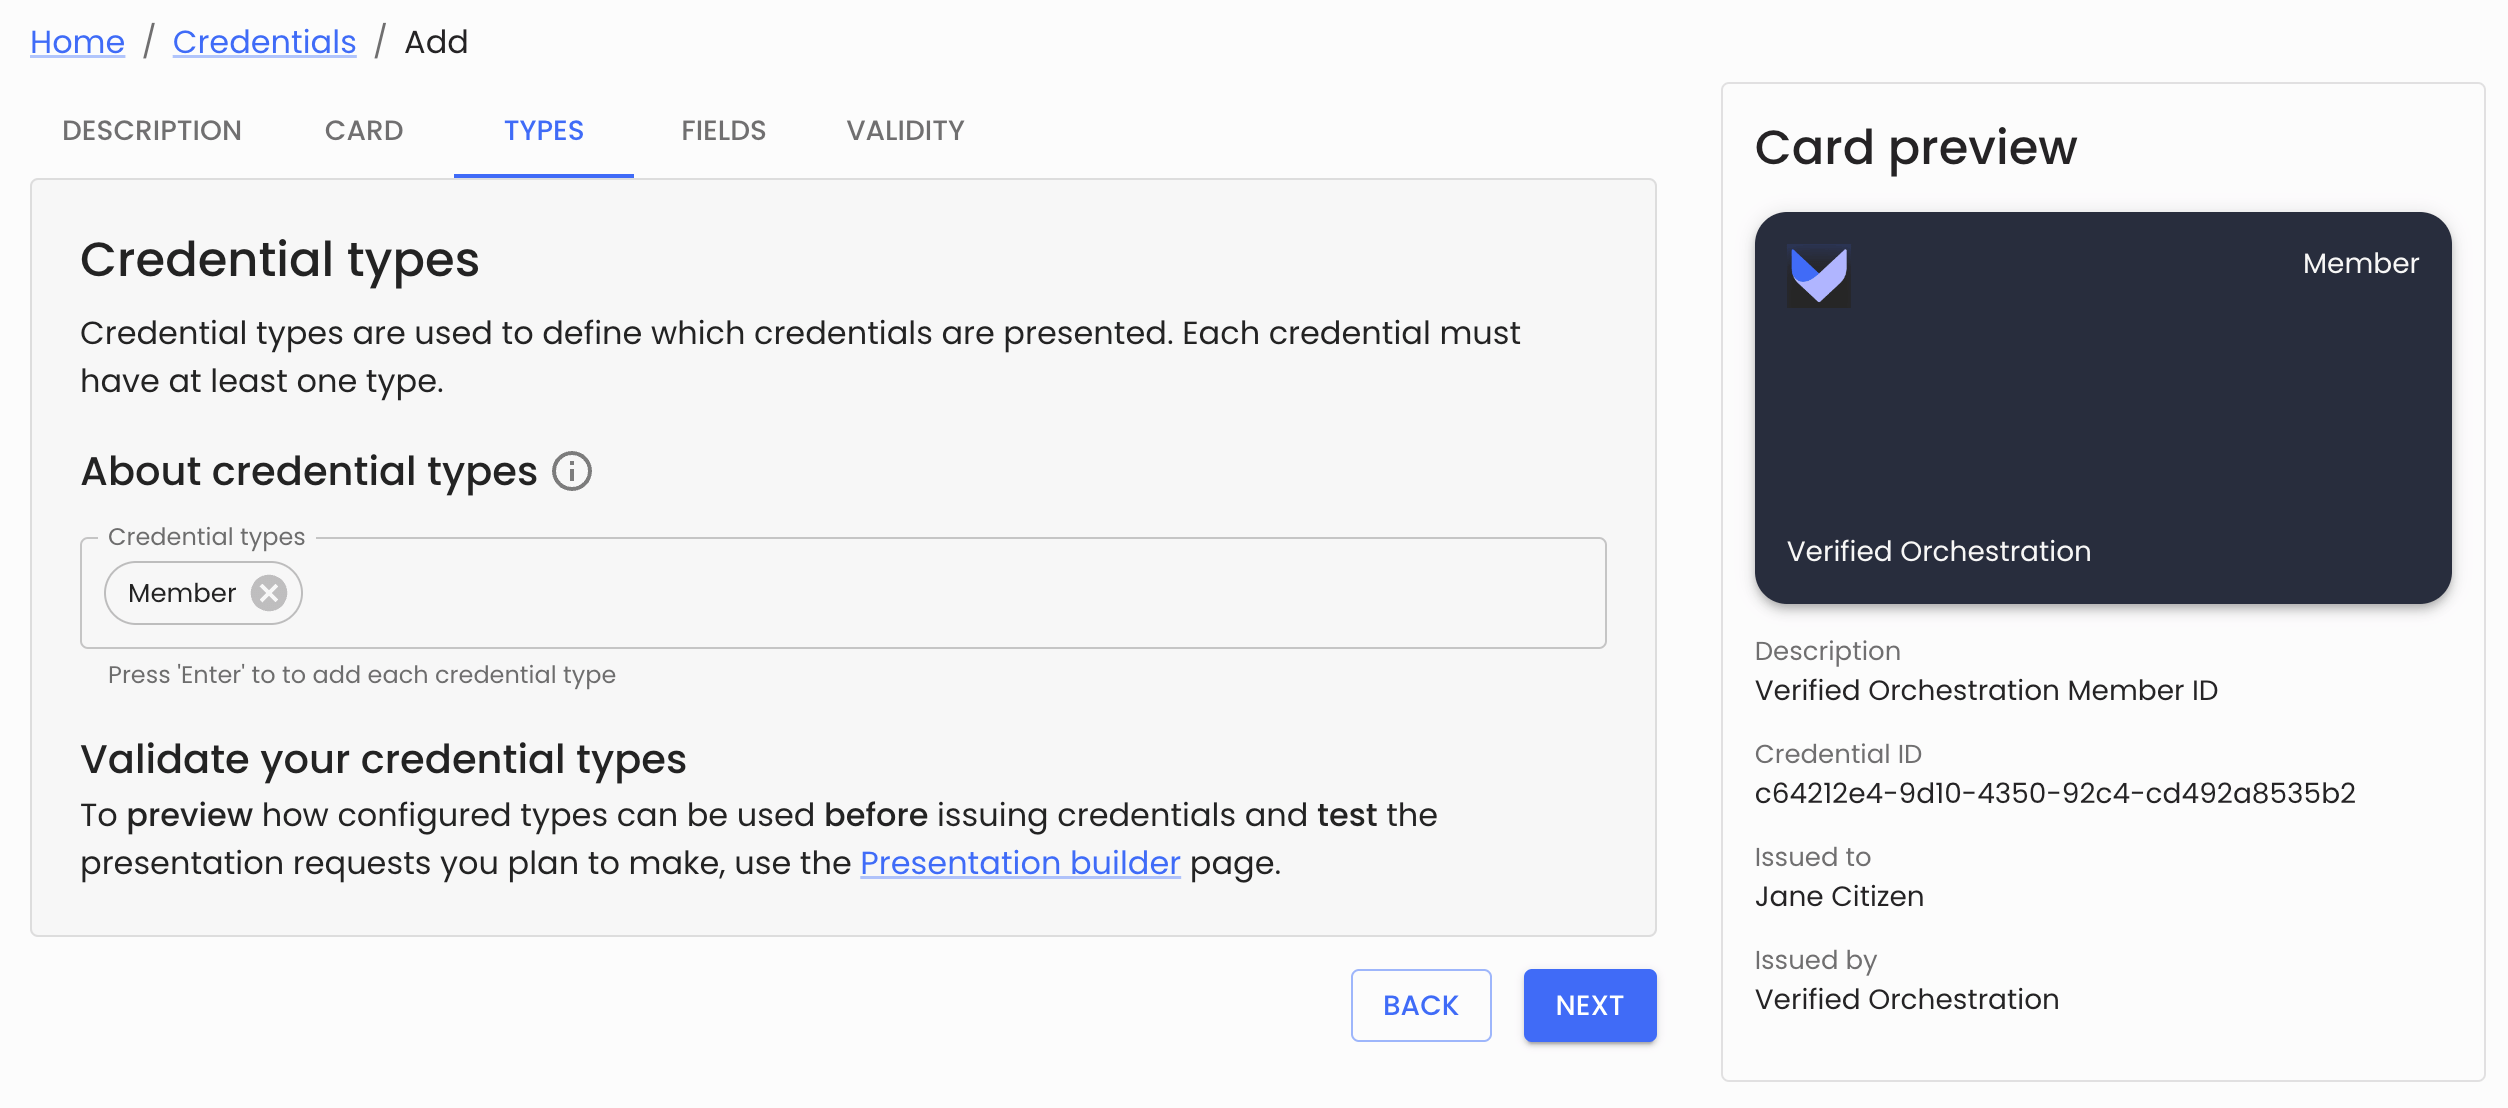
Task: Click the info icon beside About credential types
Action: pyautogui.click(x=571, y=471)
